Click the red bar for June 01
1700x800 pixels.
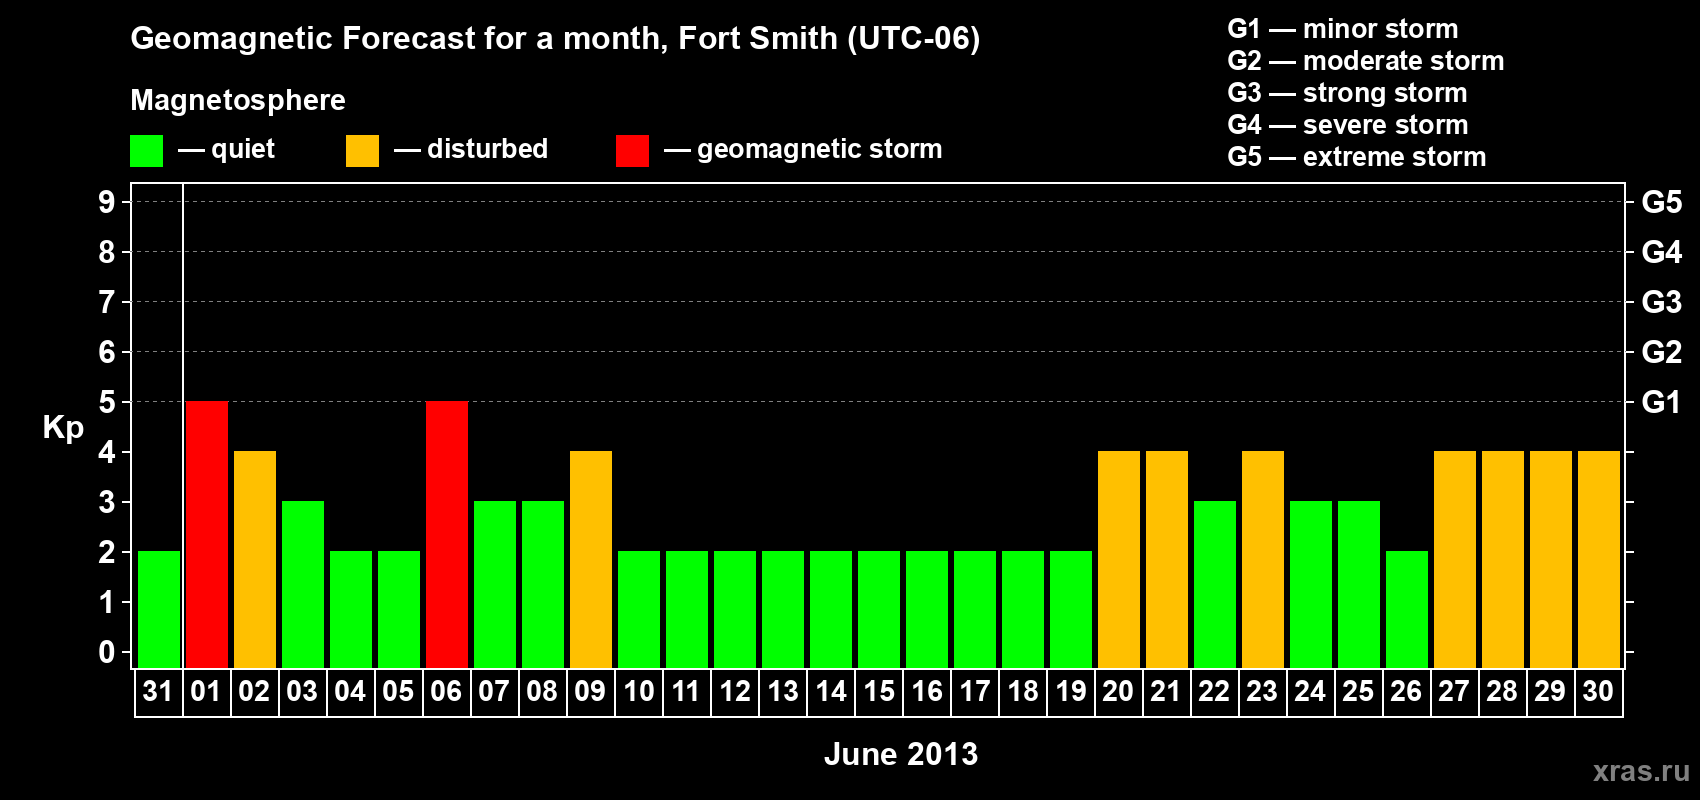(207, 534)
